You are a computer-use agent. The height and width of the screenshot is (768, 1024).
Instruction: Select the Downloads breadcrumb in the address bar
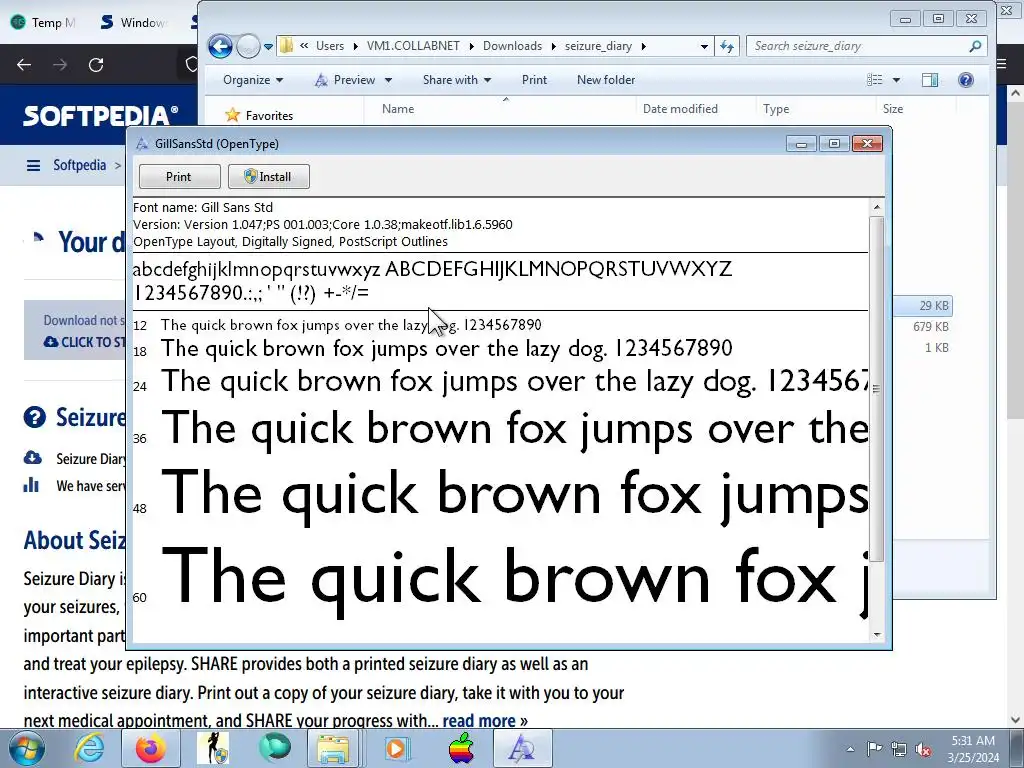point(512,46)
